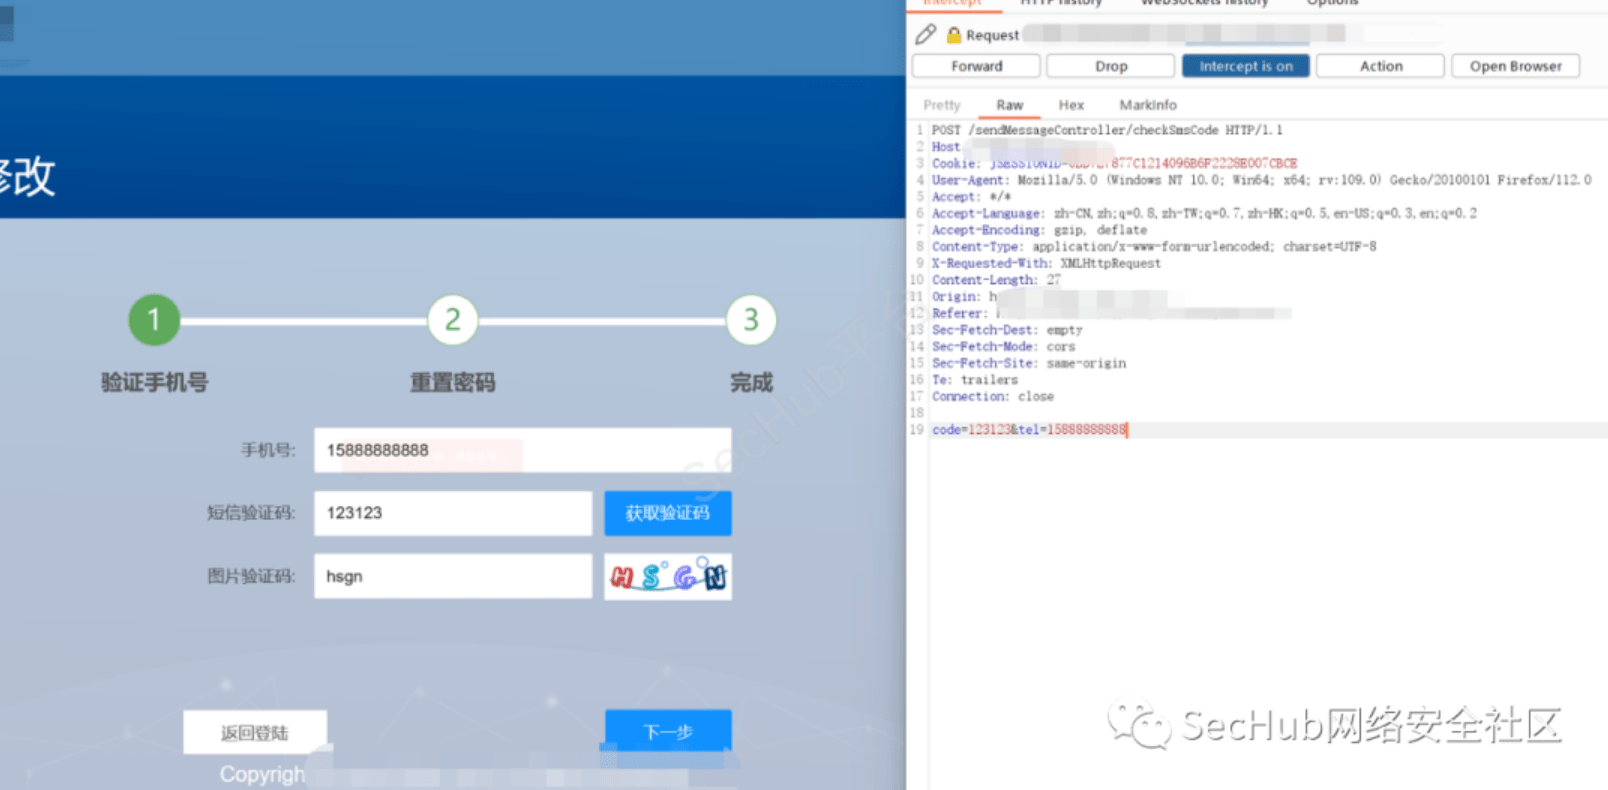
Task: Click the Forward button in Burp
Action: (977, 66)
